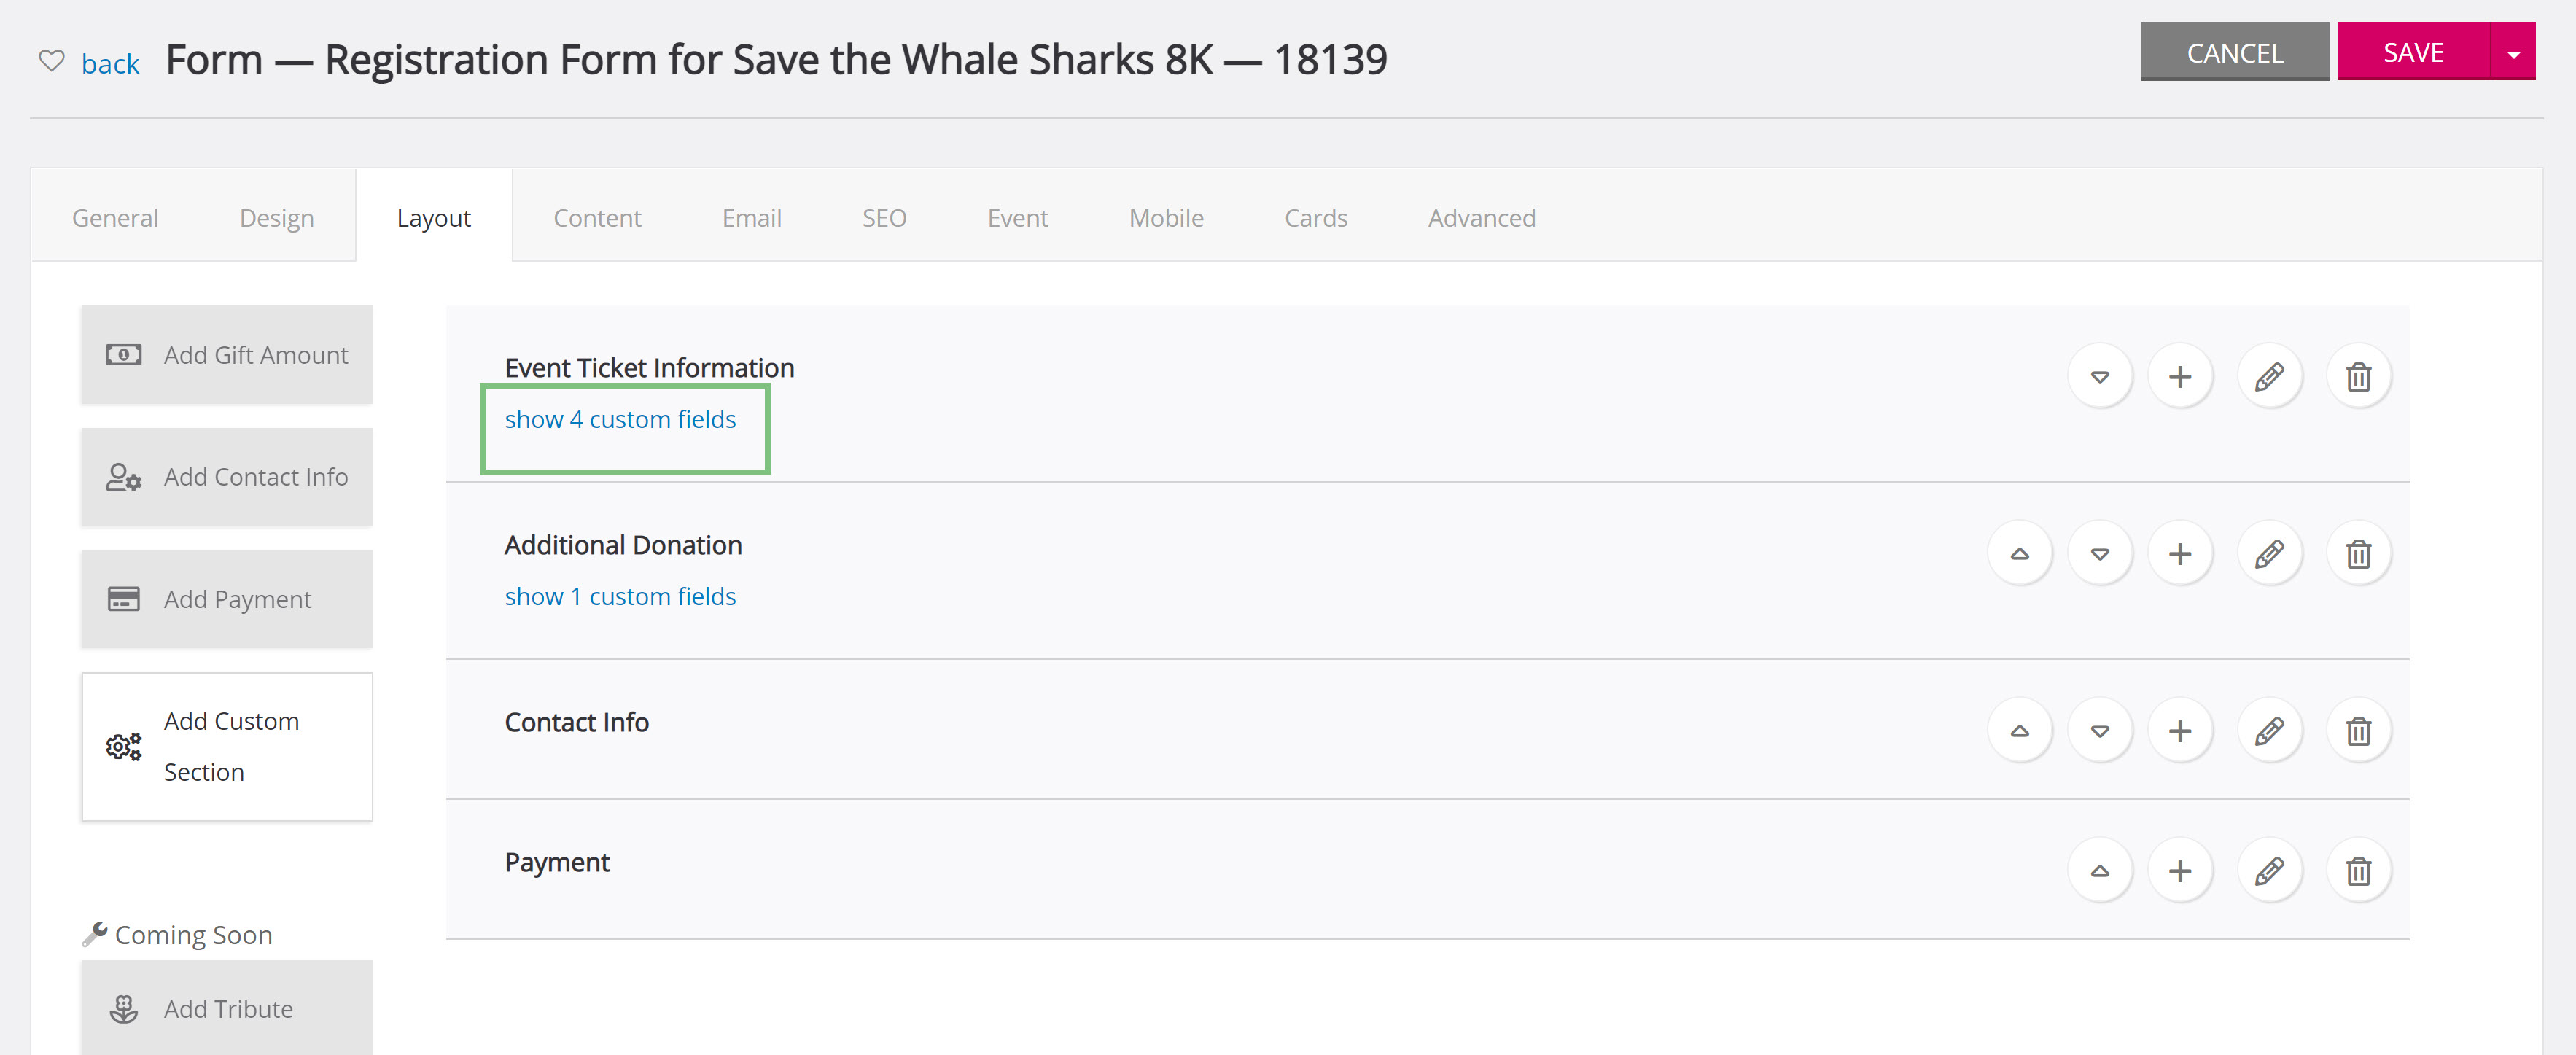Click Add Gift Amount
2576x1055 pixels.
227,355
